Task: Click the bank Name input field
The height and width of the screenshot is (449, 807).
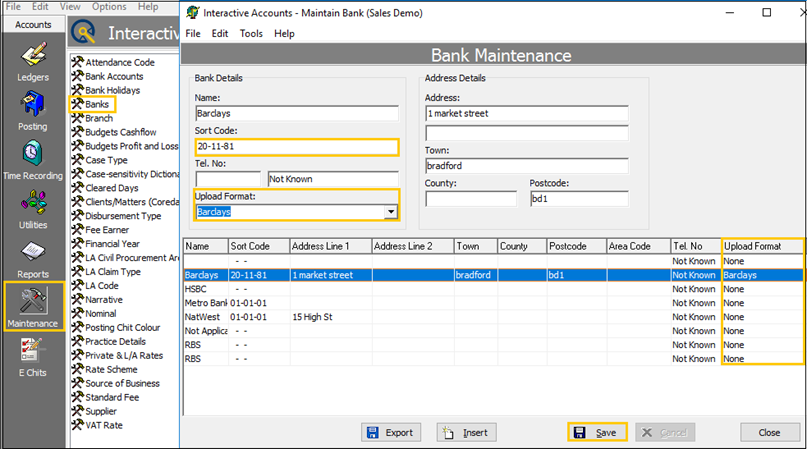Action: 297,114
